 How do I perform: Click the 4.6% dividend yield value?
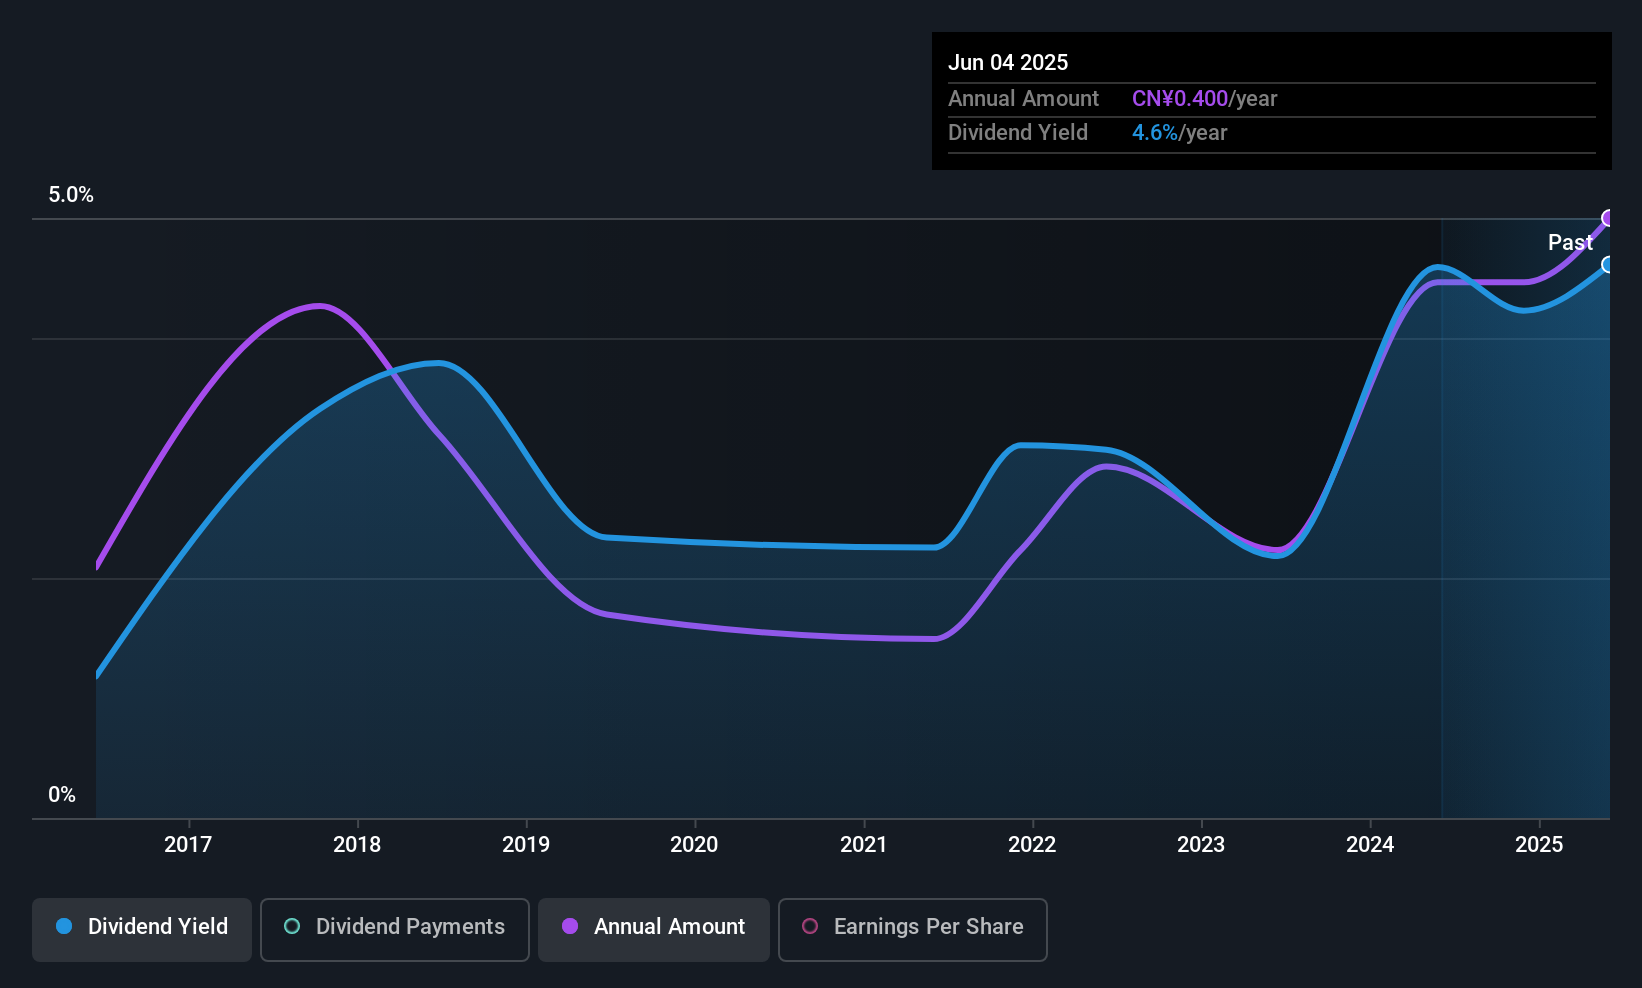pos(1155,133)
